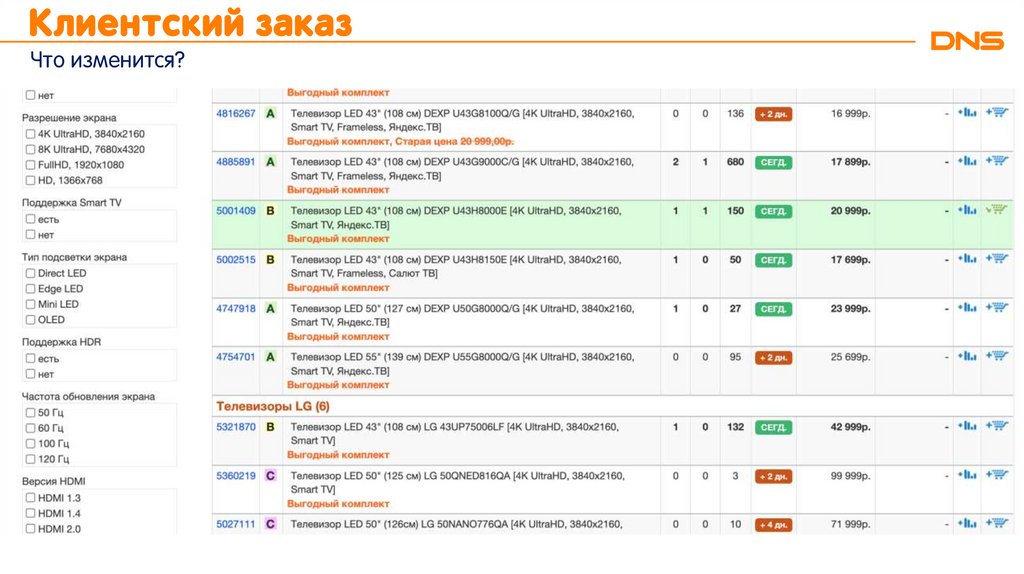This screenshot has width=1024, height=574.
Task: Enable HDR support 'есть' checkbox
Action: (x=30, y=359)
